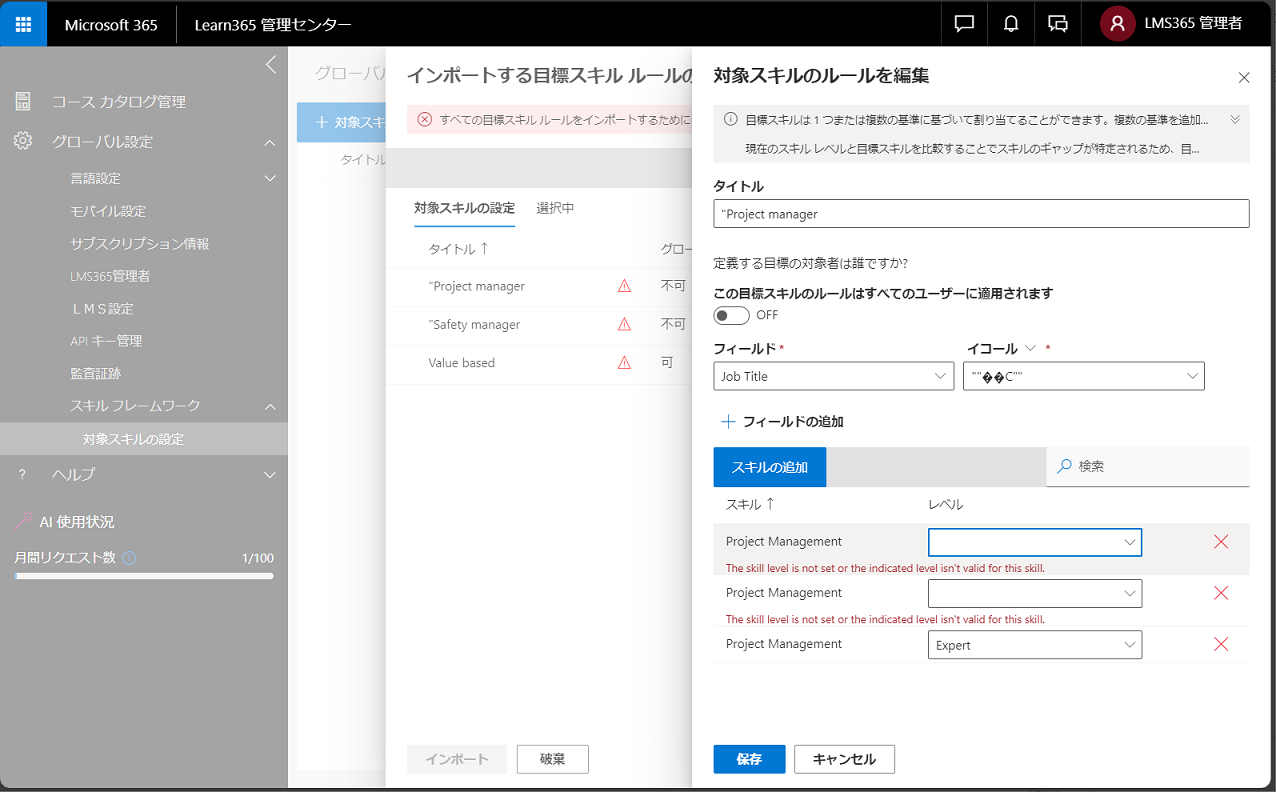Click the red error icon in import banner
The width and height of the screenshot is (1276, 792).
tap(424, 119)
